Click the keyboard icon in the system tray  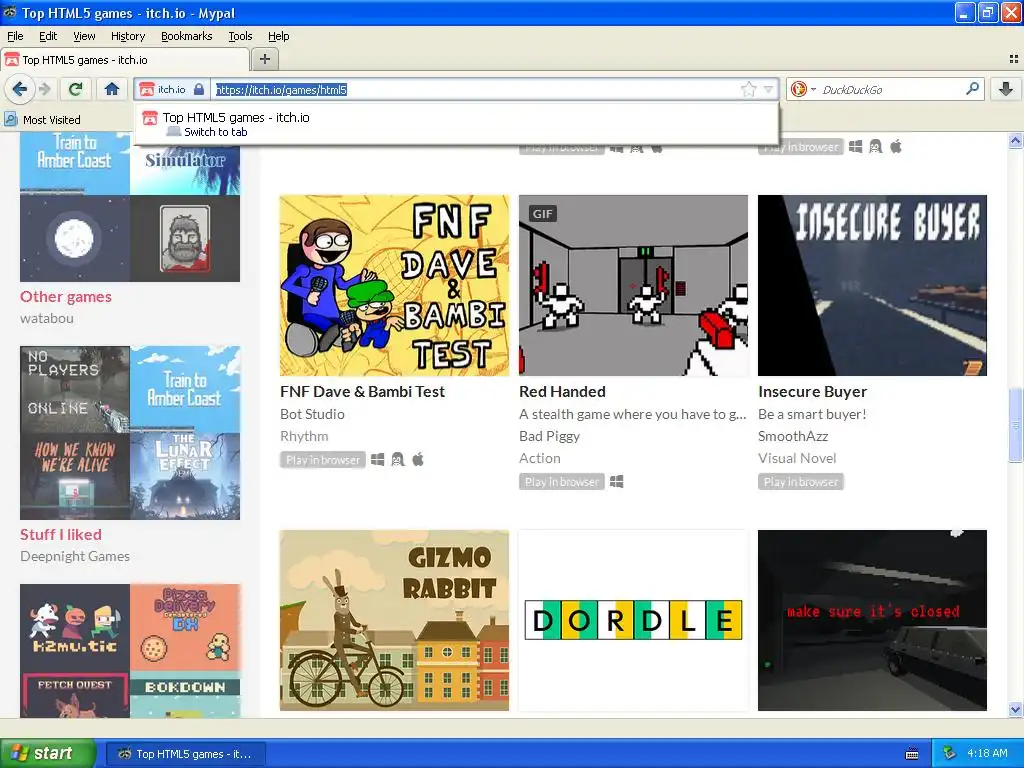[912, 754]
